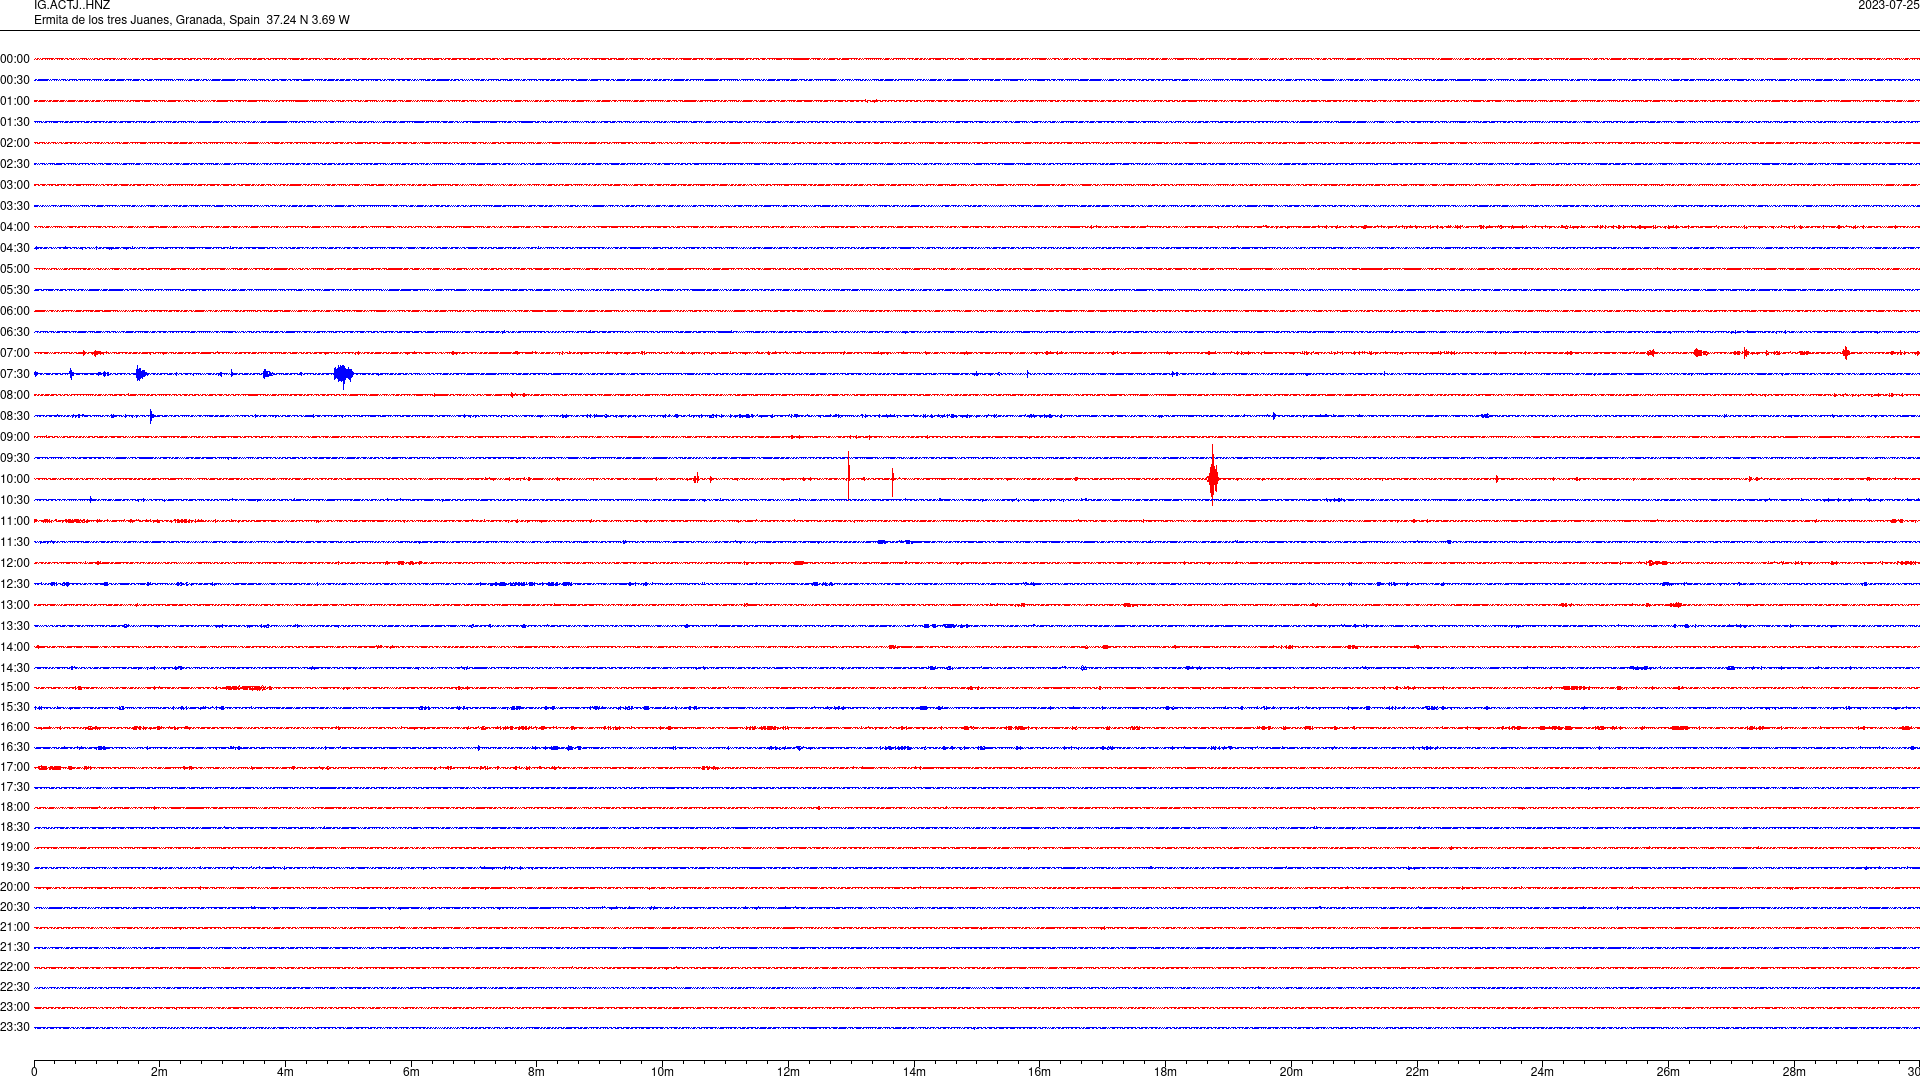Screen dimensions: 1920x1080
Task: Select the 19:30 time row label
Action: tap(15, 867)
